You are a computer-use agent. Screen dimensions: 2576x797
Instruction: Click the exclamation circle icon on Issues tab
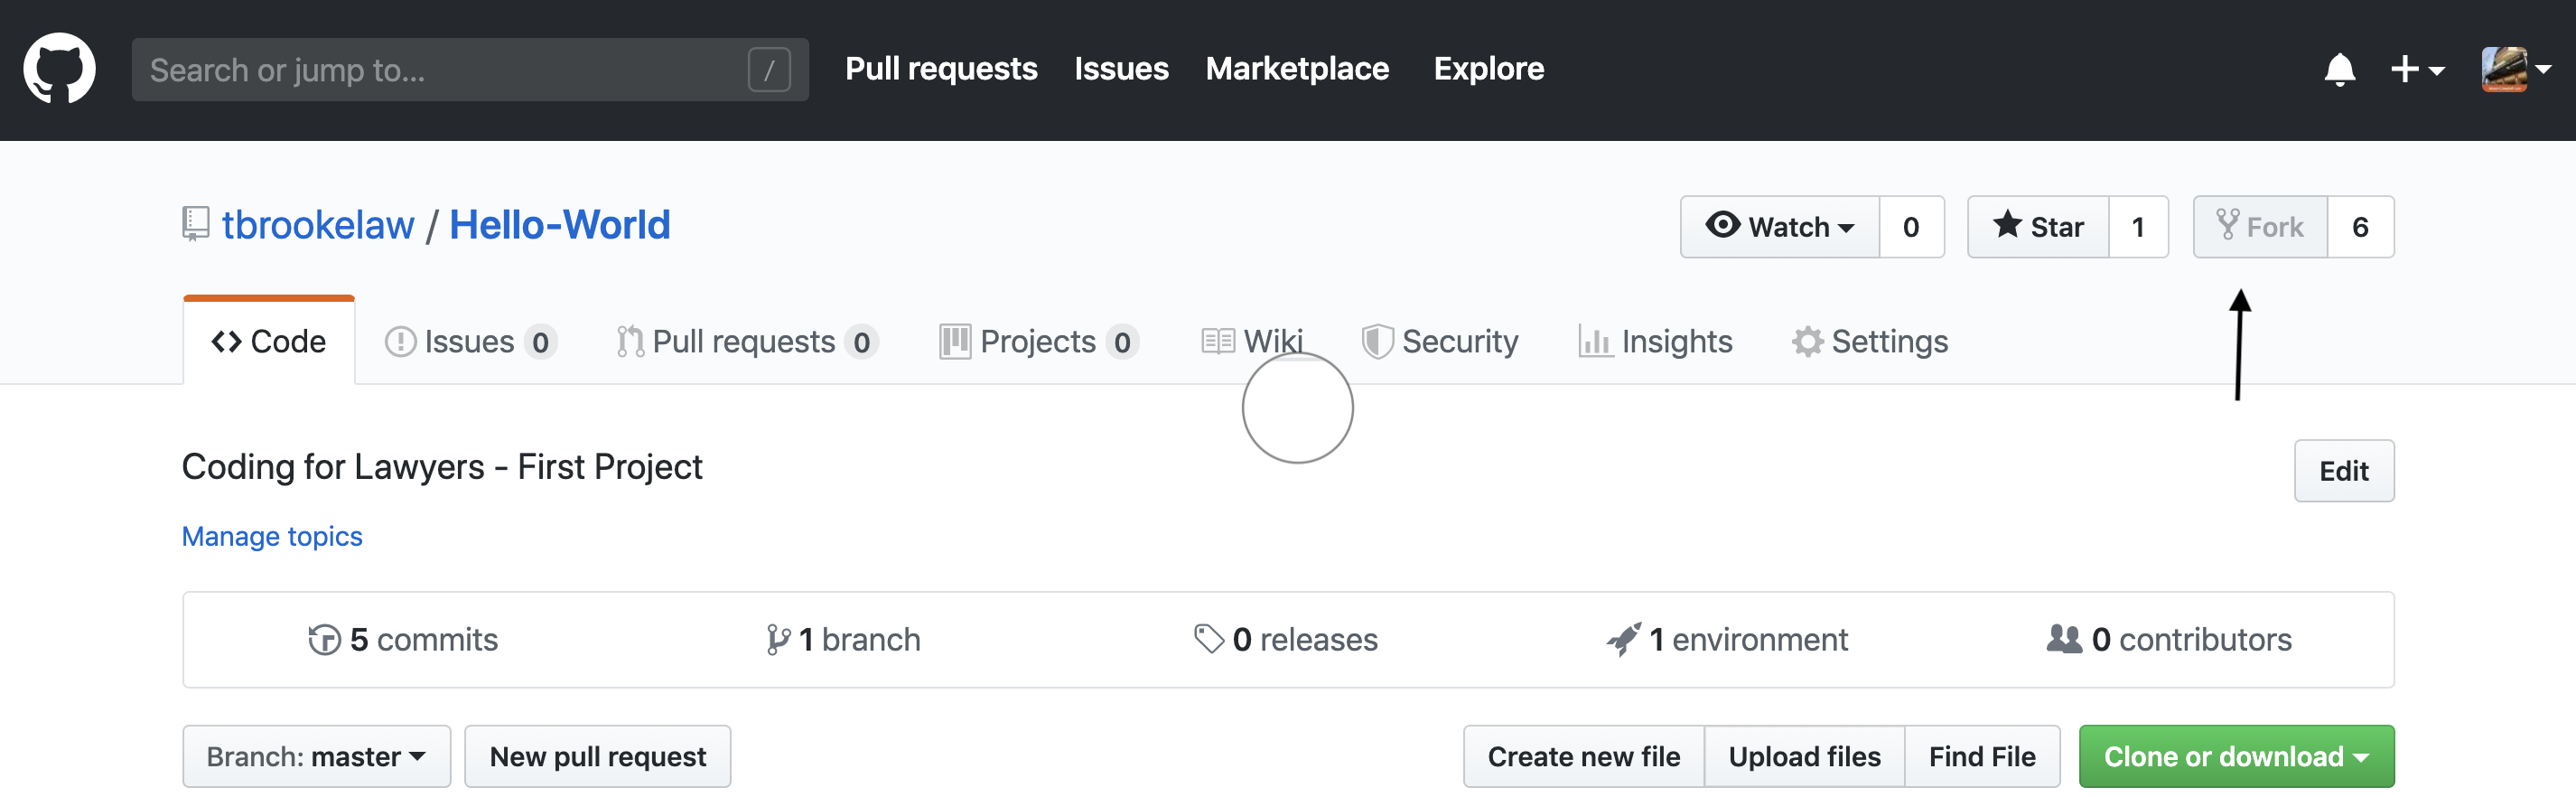pos(400,342)
